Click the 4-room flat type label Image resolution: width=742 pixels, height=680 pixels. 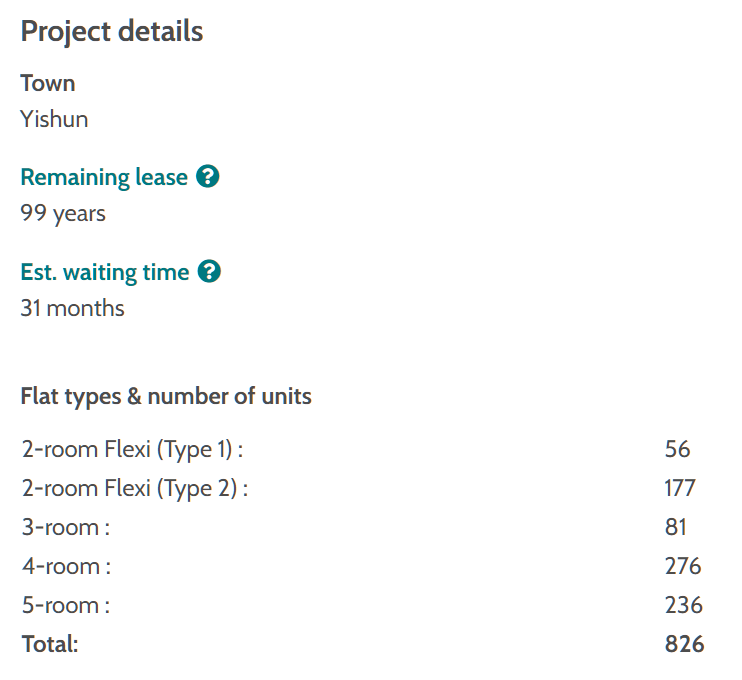pyautogui.click(x=66, y=566)
